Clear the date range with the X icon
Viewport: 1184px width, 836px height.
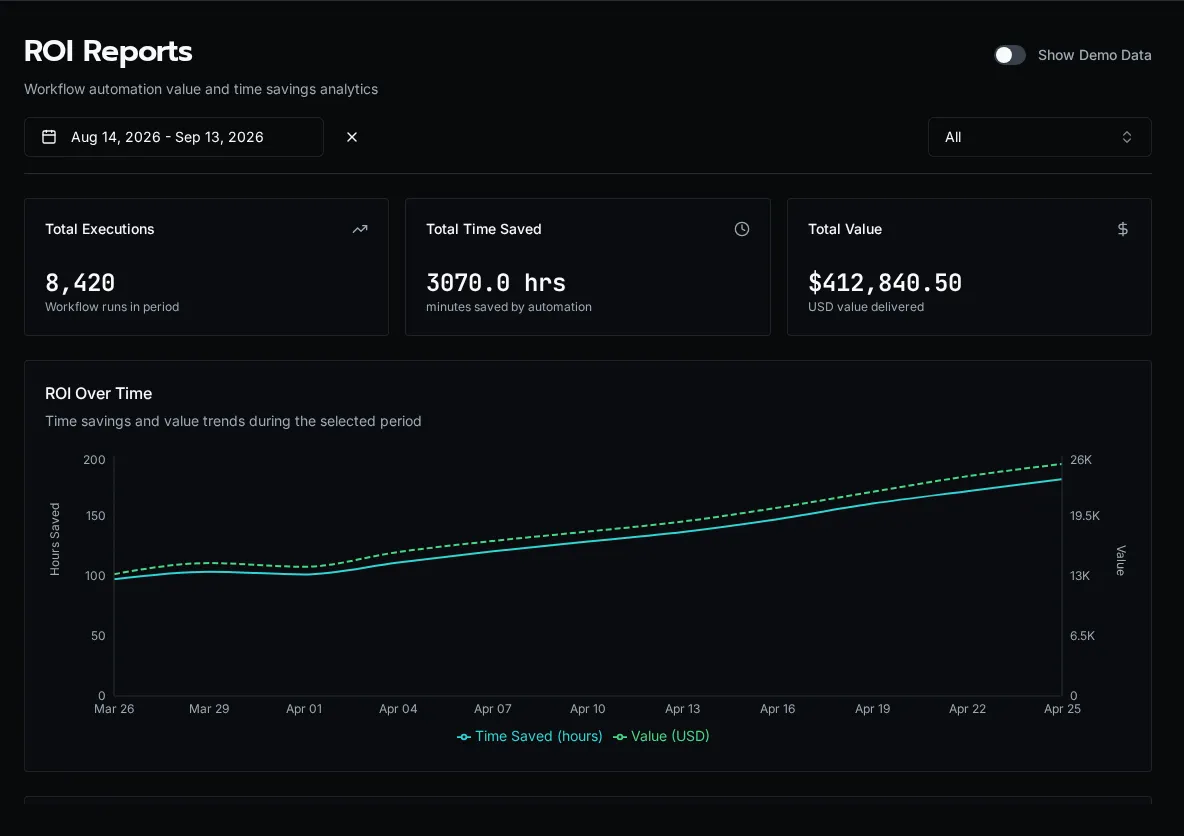tap(352, 137)
